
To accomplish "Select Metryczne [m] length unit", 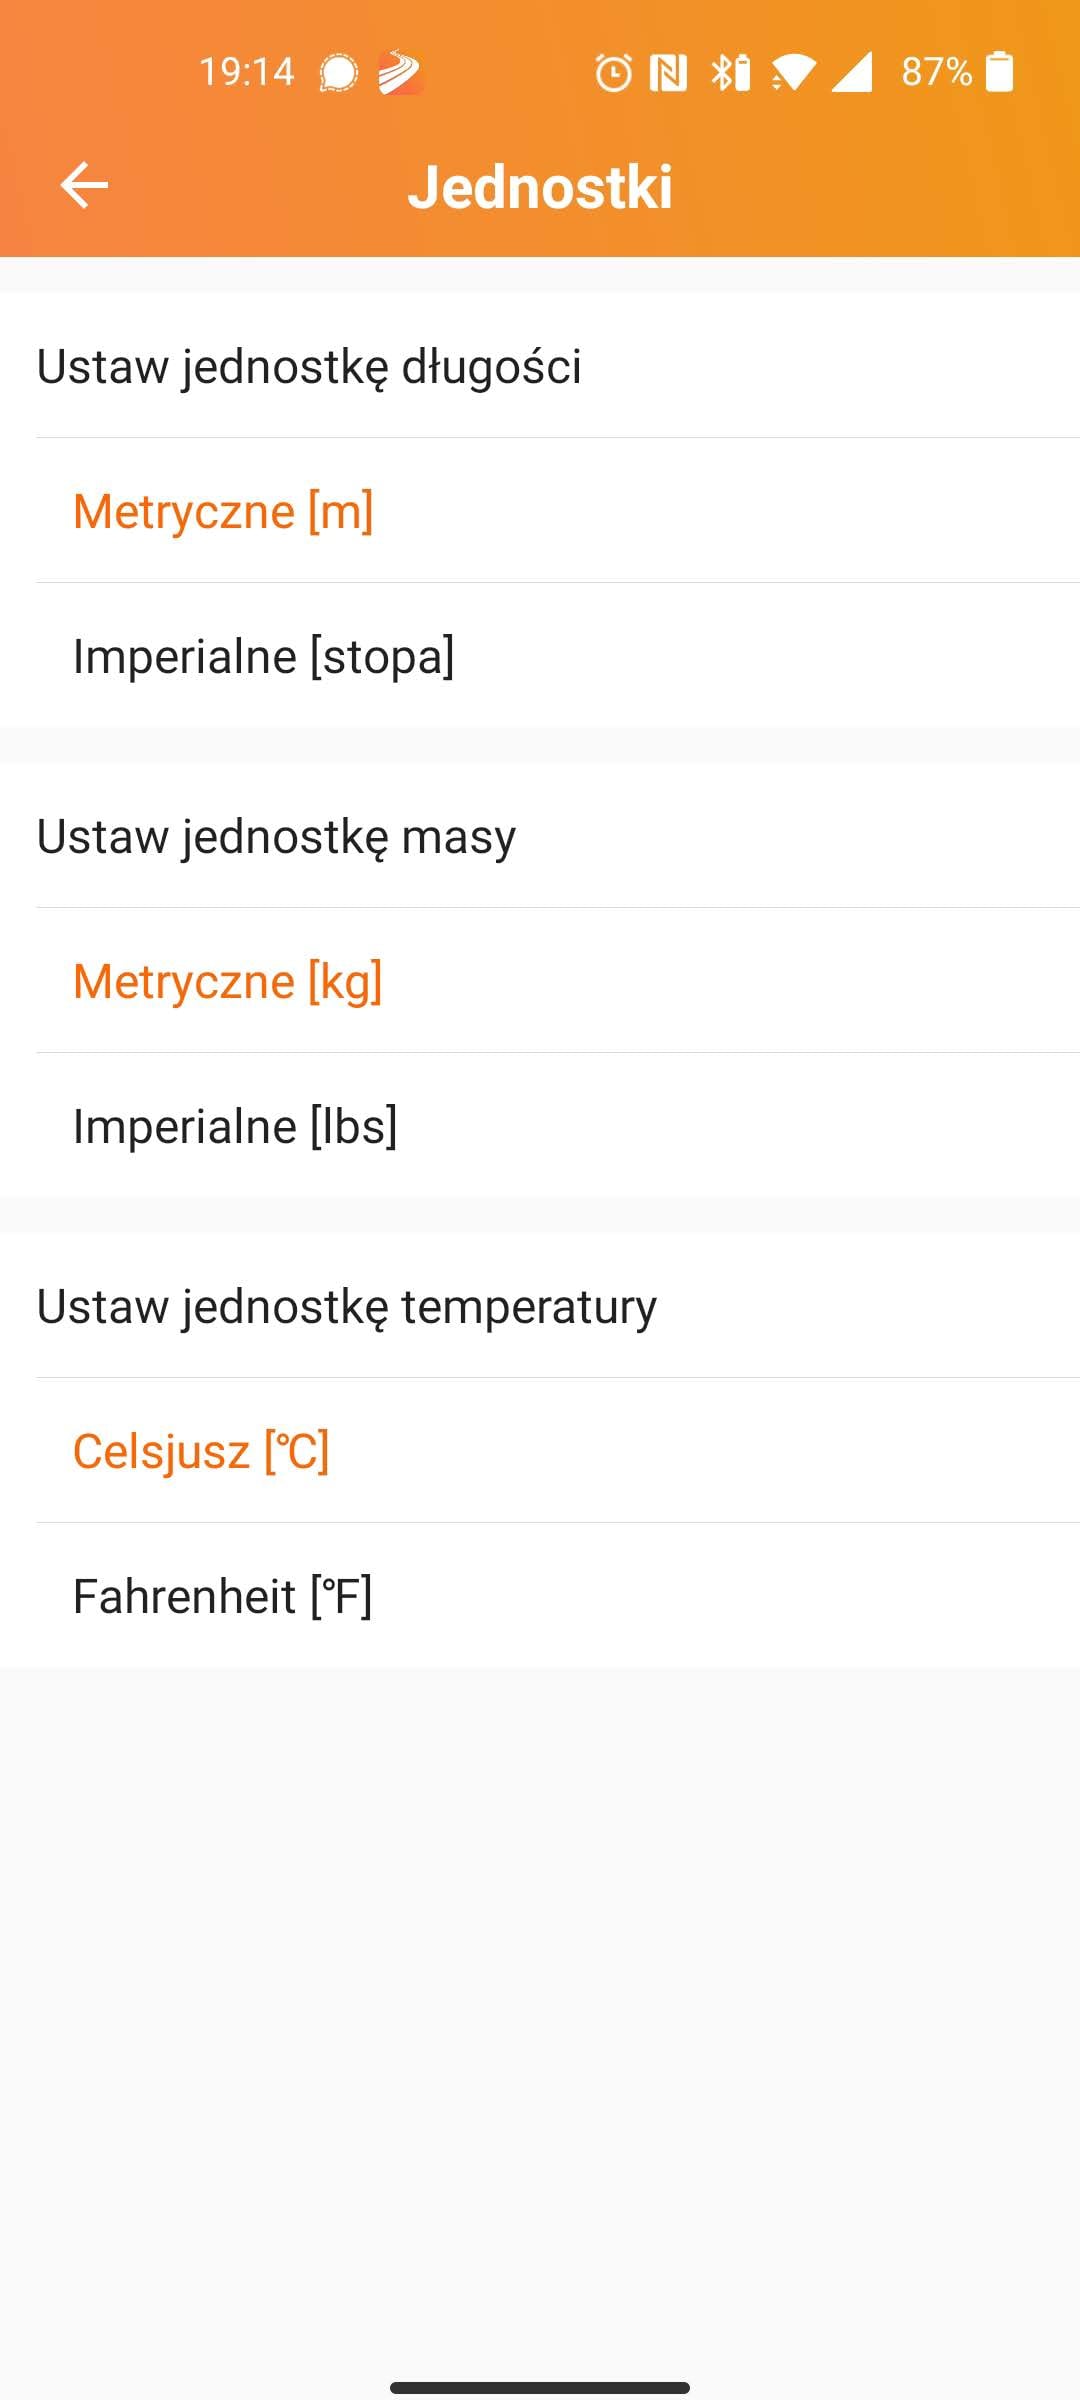I will tap(223, 511).
